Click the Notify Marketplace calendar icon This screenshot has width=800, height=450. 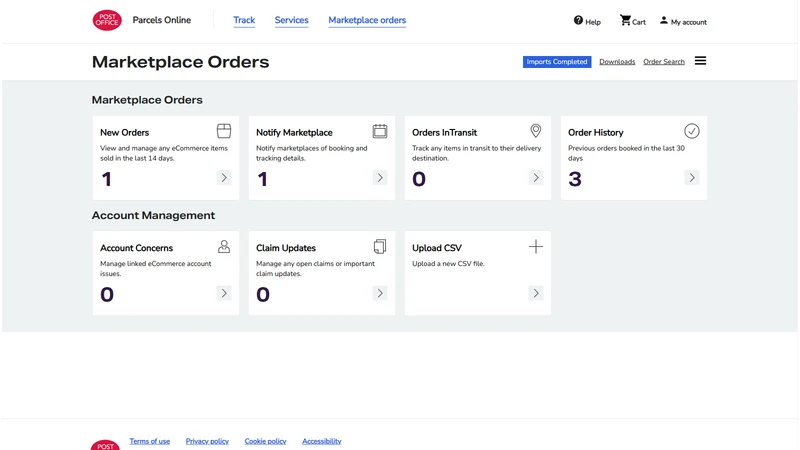coord(380,131)
